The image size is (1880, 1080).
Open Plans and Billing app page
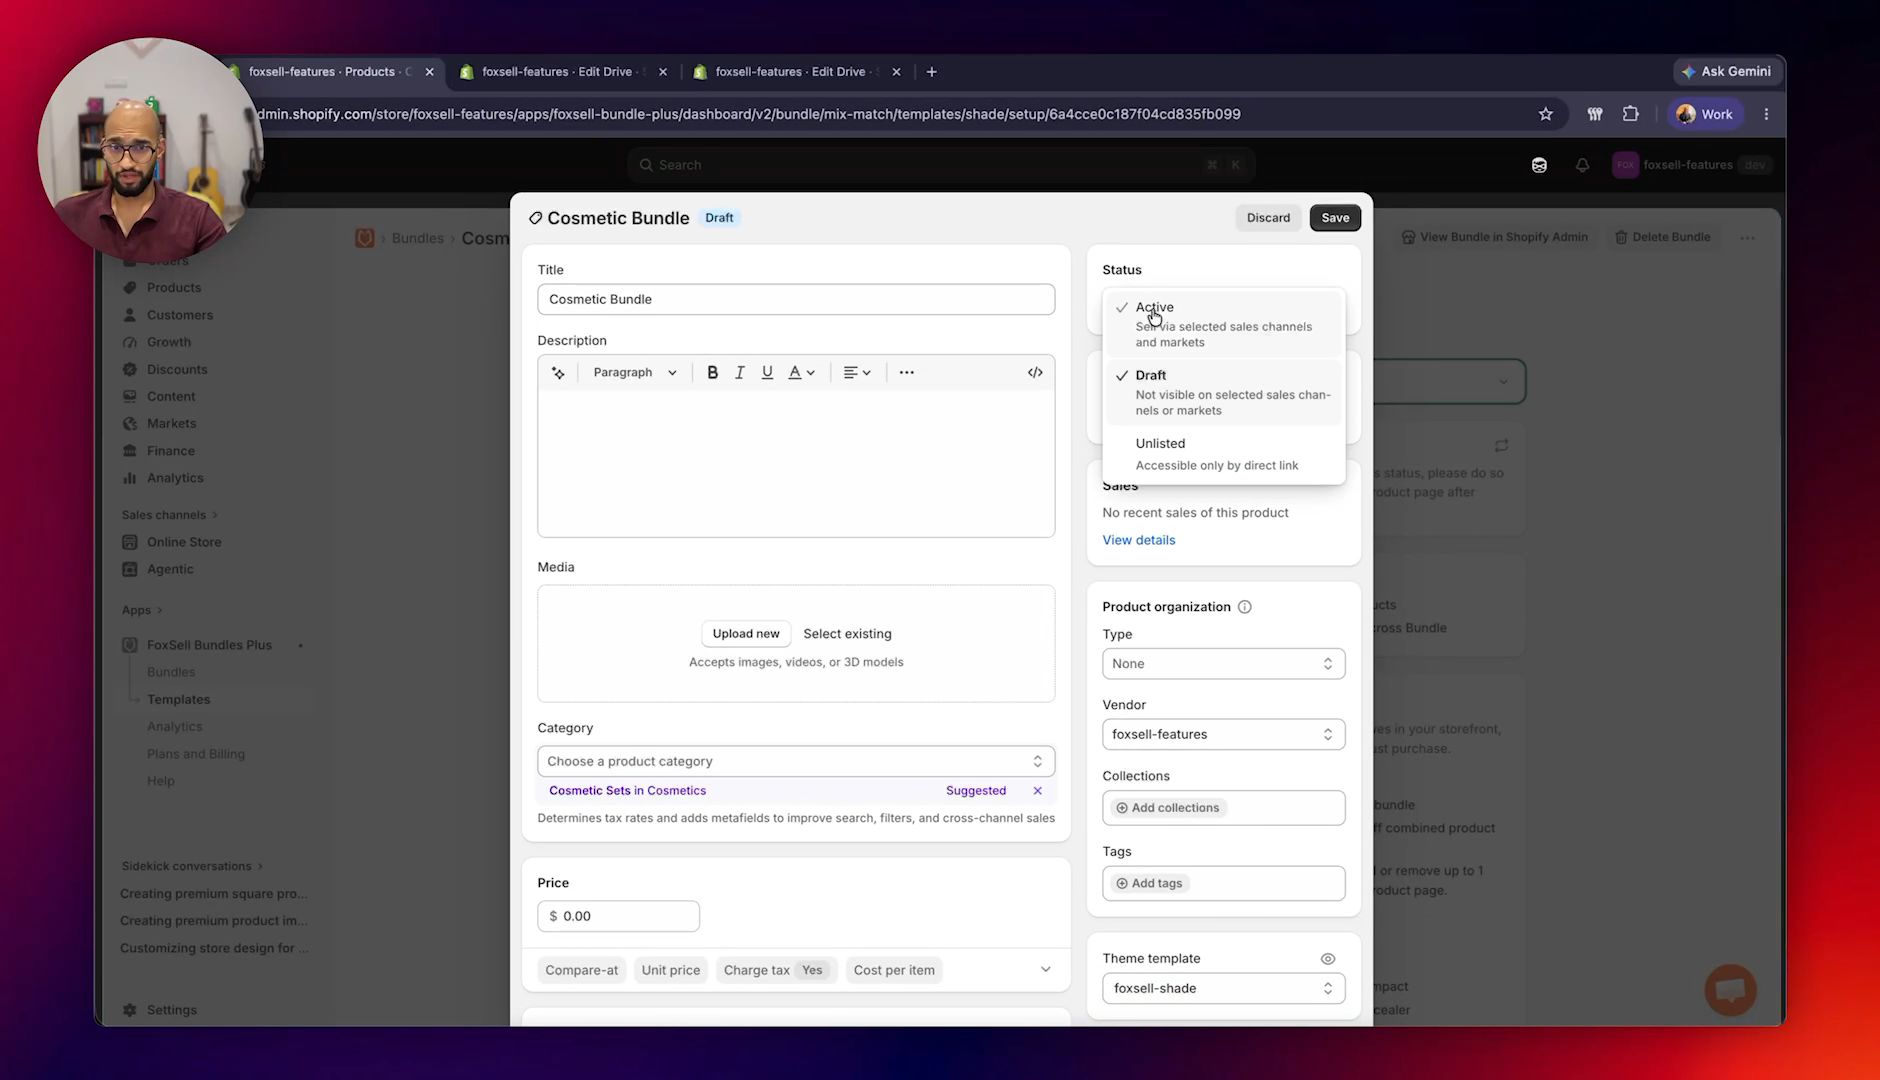tap(195, 754)
